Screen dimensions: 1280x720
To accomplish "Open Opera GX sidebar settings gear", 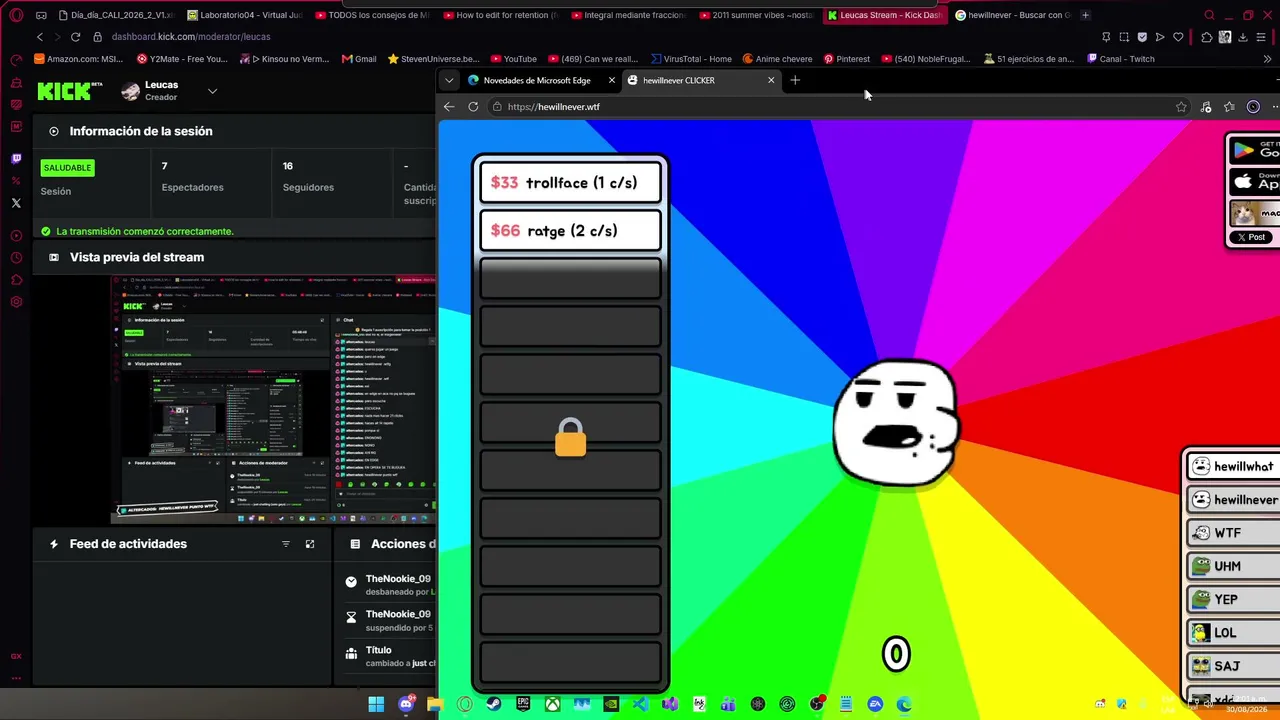I will [x=16, y=302].
